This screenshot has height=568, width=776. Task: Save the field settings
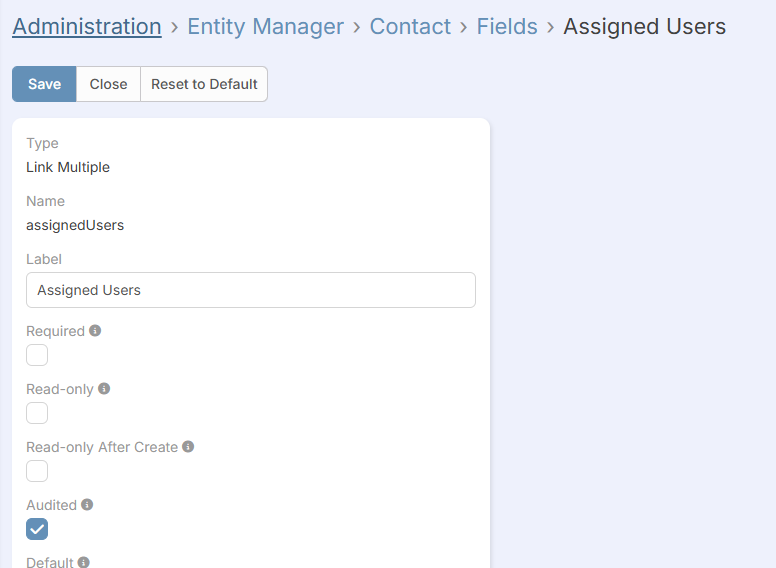[44, 84]
